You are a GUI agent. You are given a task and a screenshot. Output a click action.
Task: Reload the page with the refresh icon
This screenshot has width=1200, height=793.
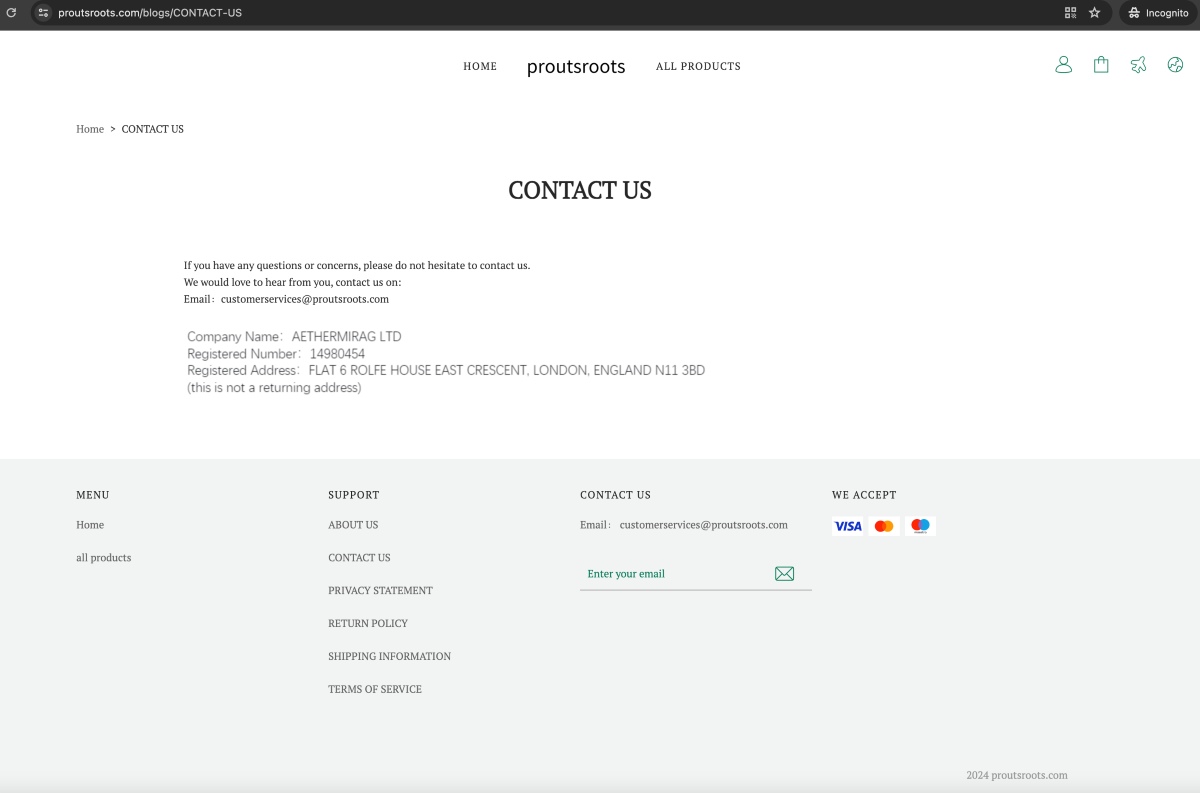tap(11, 13)
